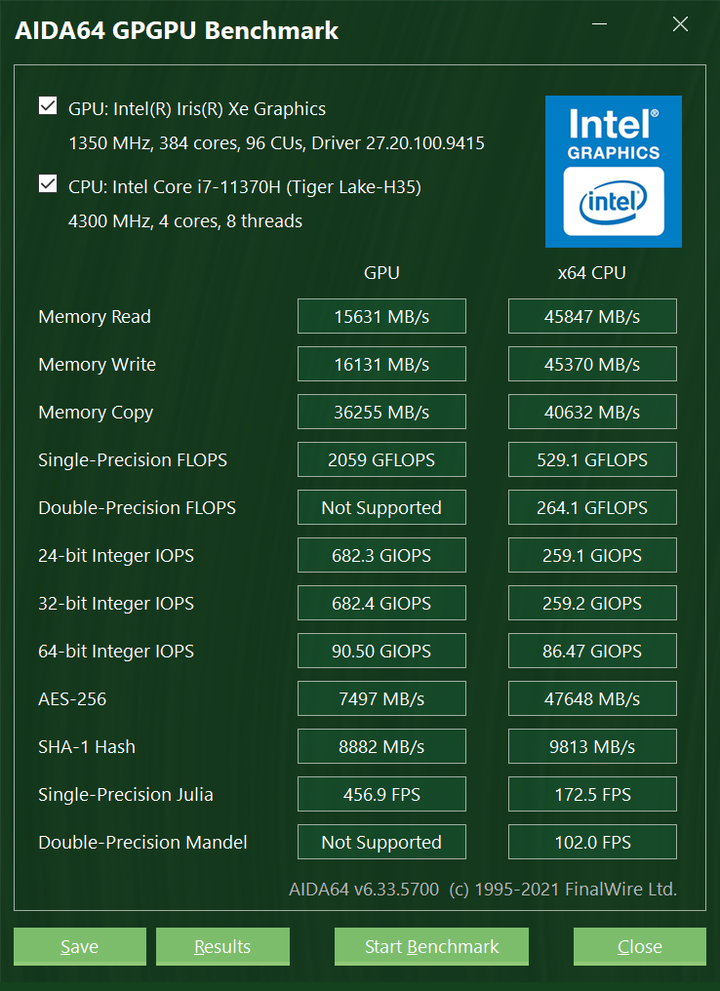This screenshot has width=720, height=991.
Task: Select CPU SHA-1 Hash 9813 MB/s box
Action: [x=592, y=746]
